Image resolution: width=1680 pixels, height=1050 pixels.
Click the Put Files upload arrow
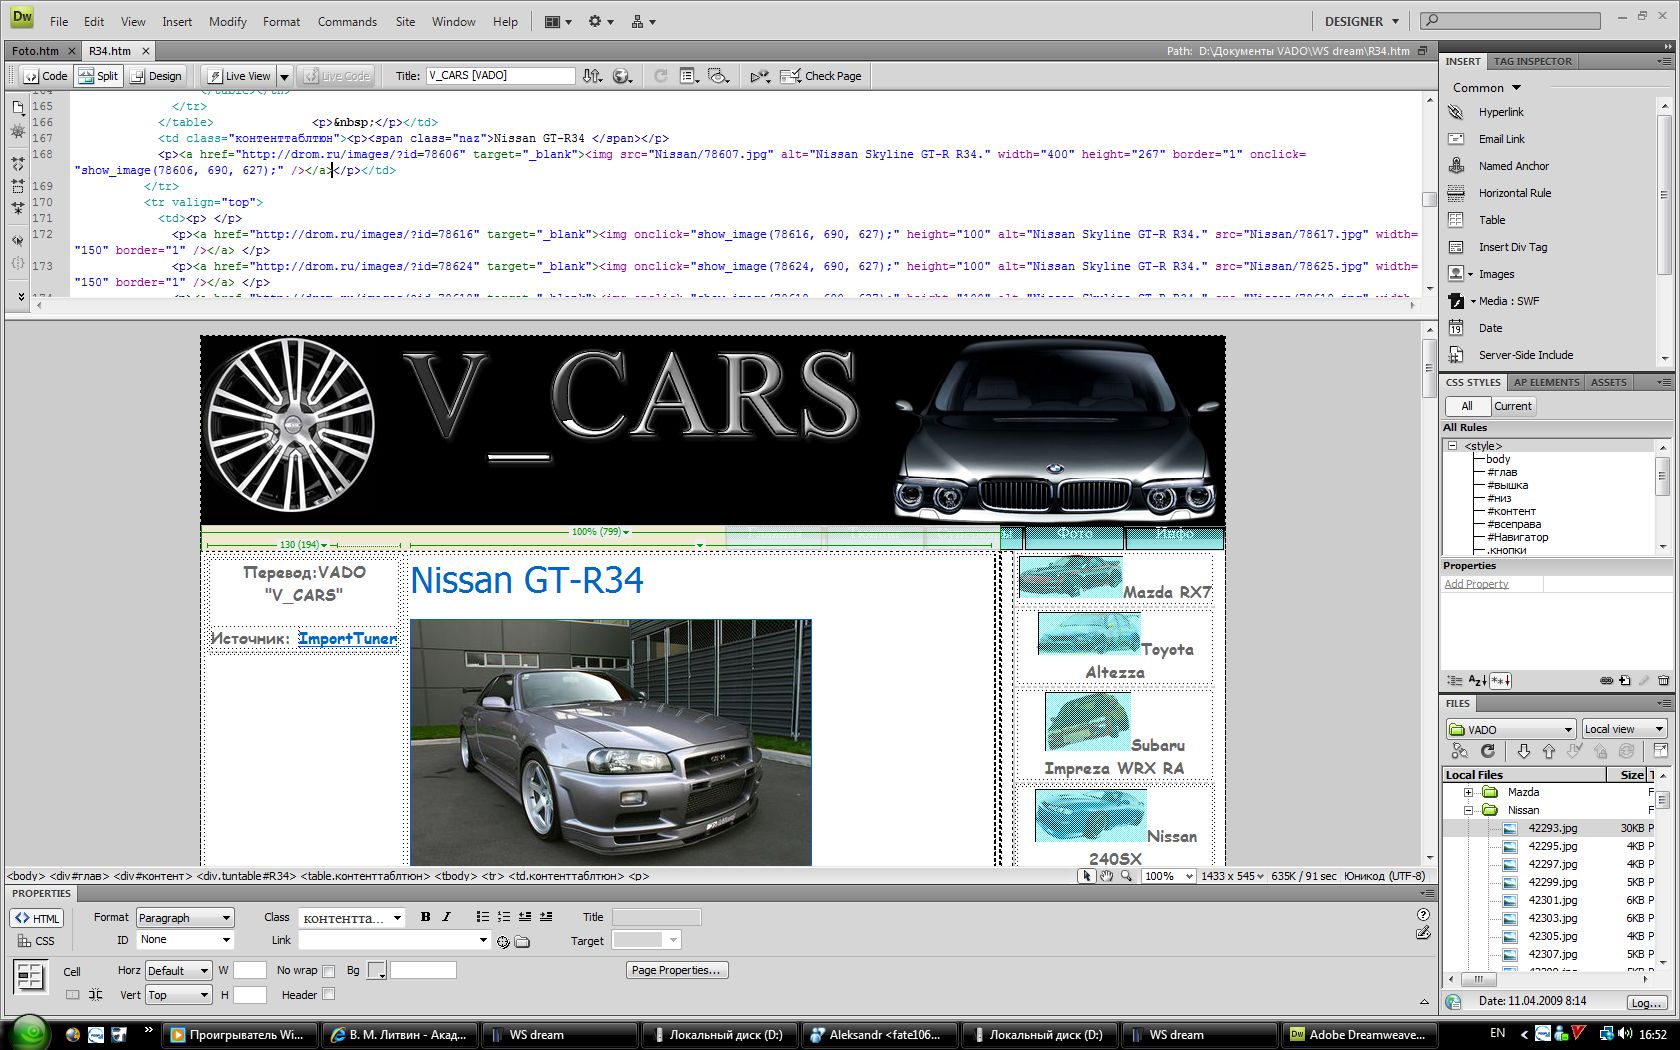click(1548, 751)
